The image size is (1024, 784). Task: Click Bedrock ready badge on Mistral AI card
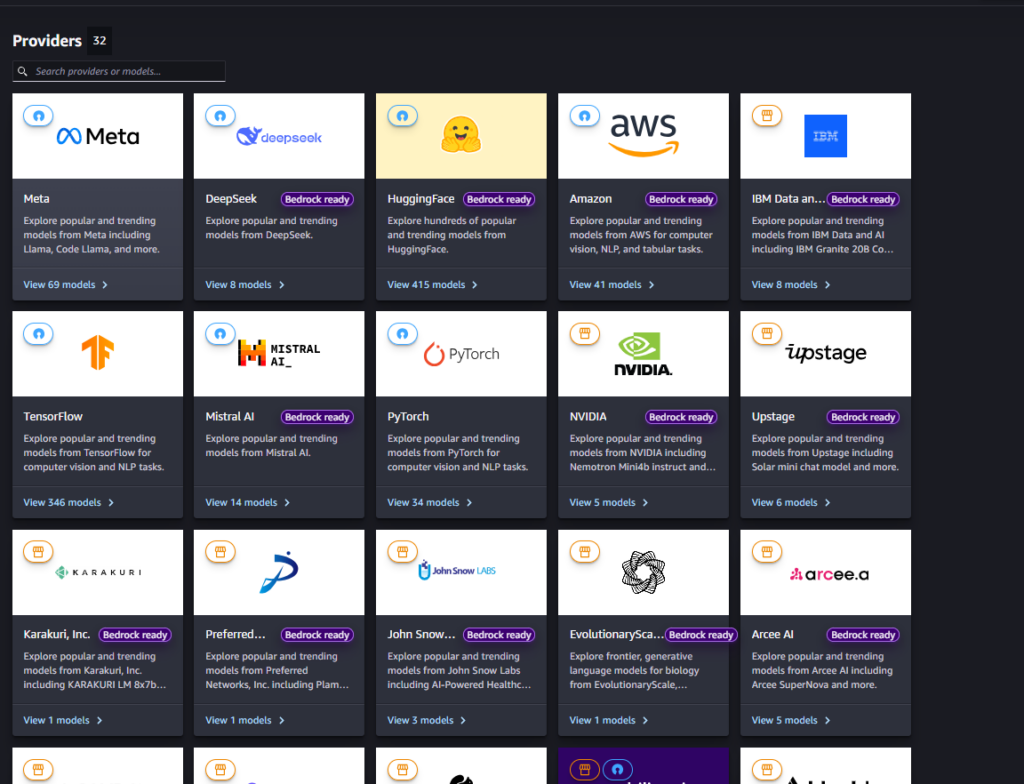point(317,417)
